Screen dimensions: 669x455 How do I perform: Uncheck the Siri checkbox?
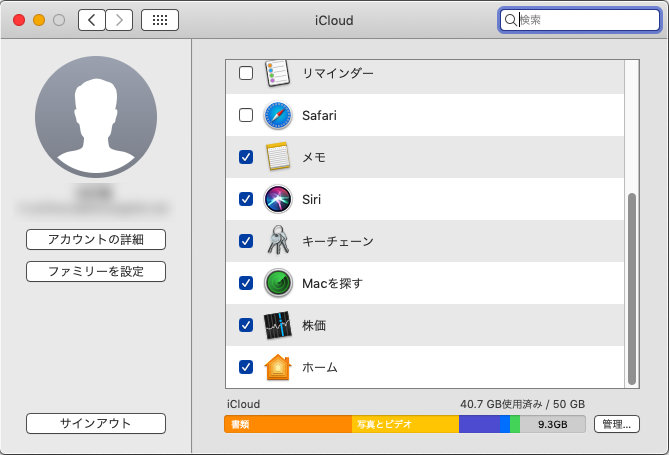click(246, 199)
